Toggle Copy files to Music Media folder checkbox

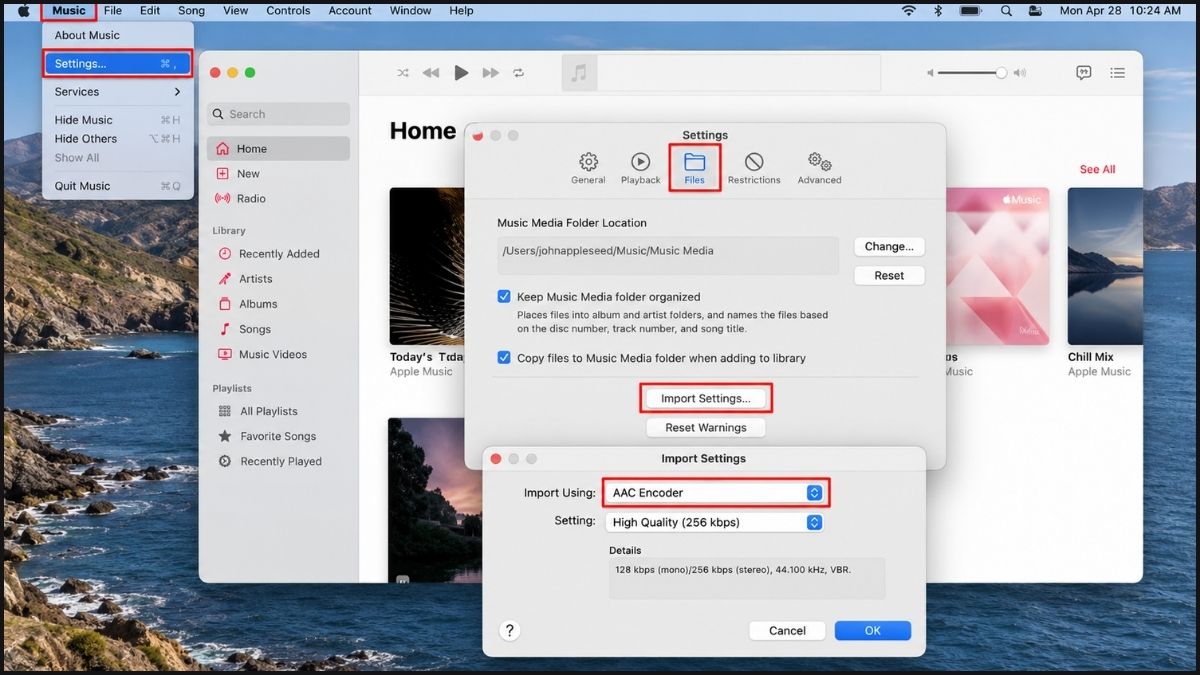(x=504, y=357)
